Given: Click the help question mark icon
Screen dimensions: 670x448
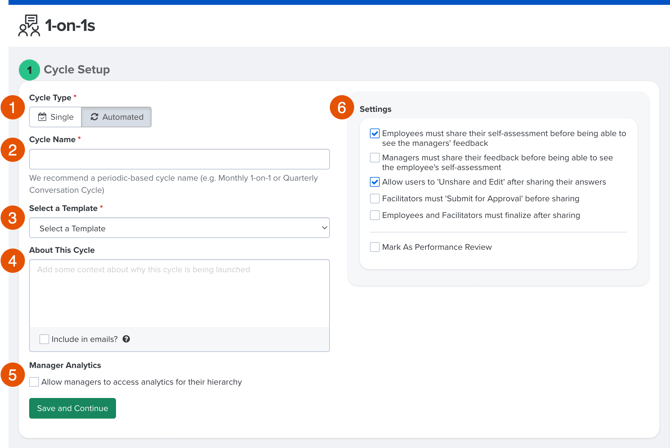Looking at the screenshot, I should pyautogui.click(x=126, y=339).
